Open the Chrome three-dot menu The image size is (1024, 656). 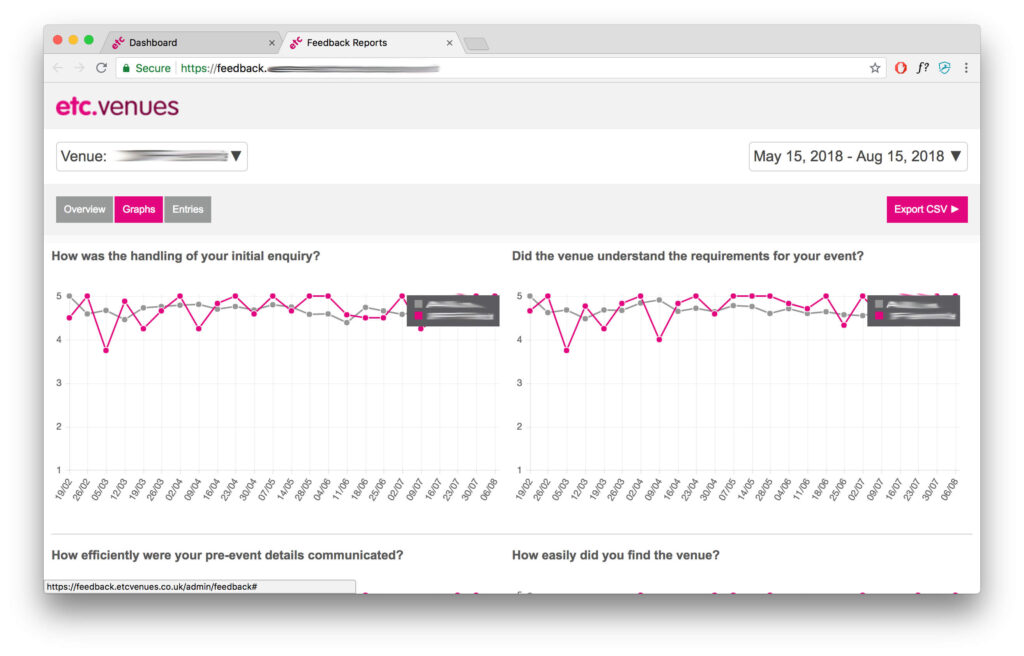[966, 68]
